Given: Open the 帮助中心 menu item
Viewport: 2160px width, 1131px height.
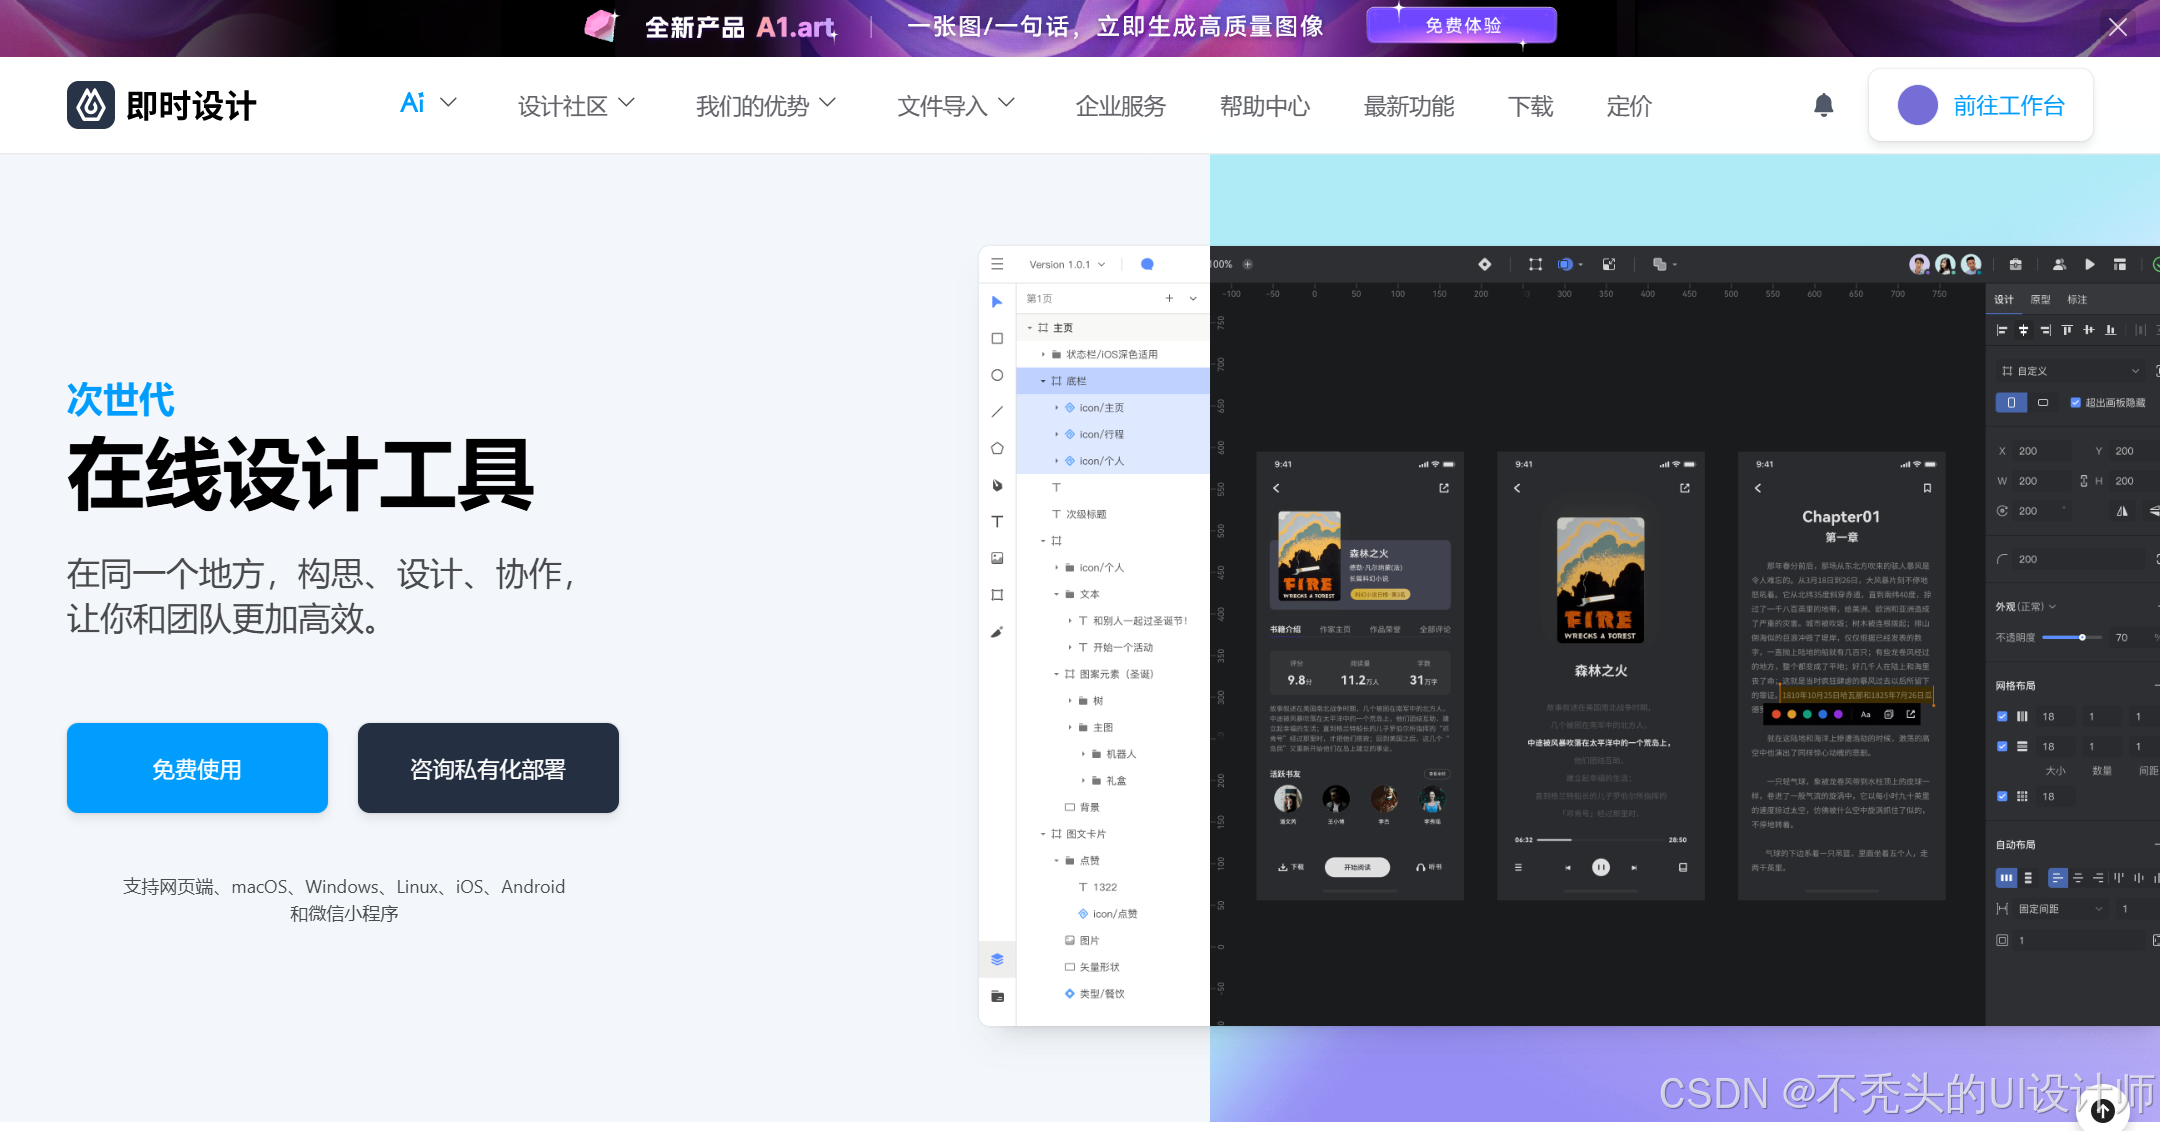Looking at the screenshot, I should click(x=1264, y=106).
